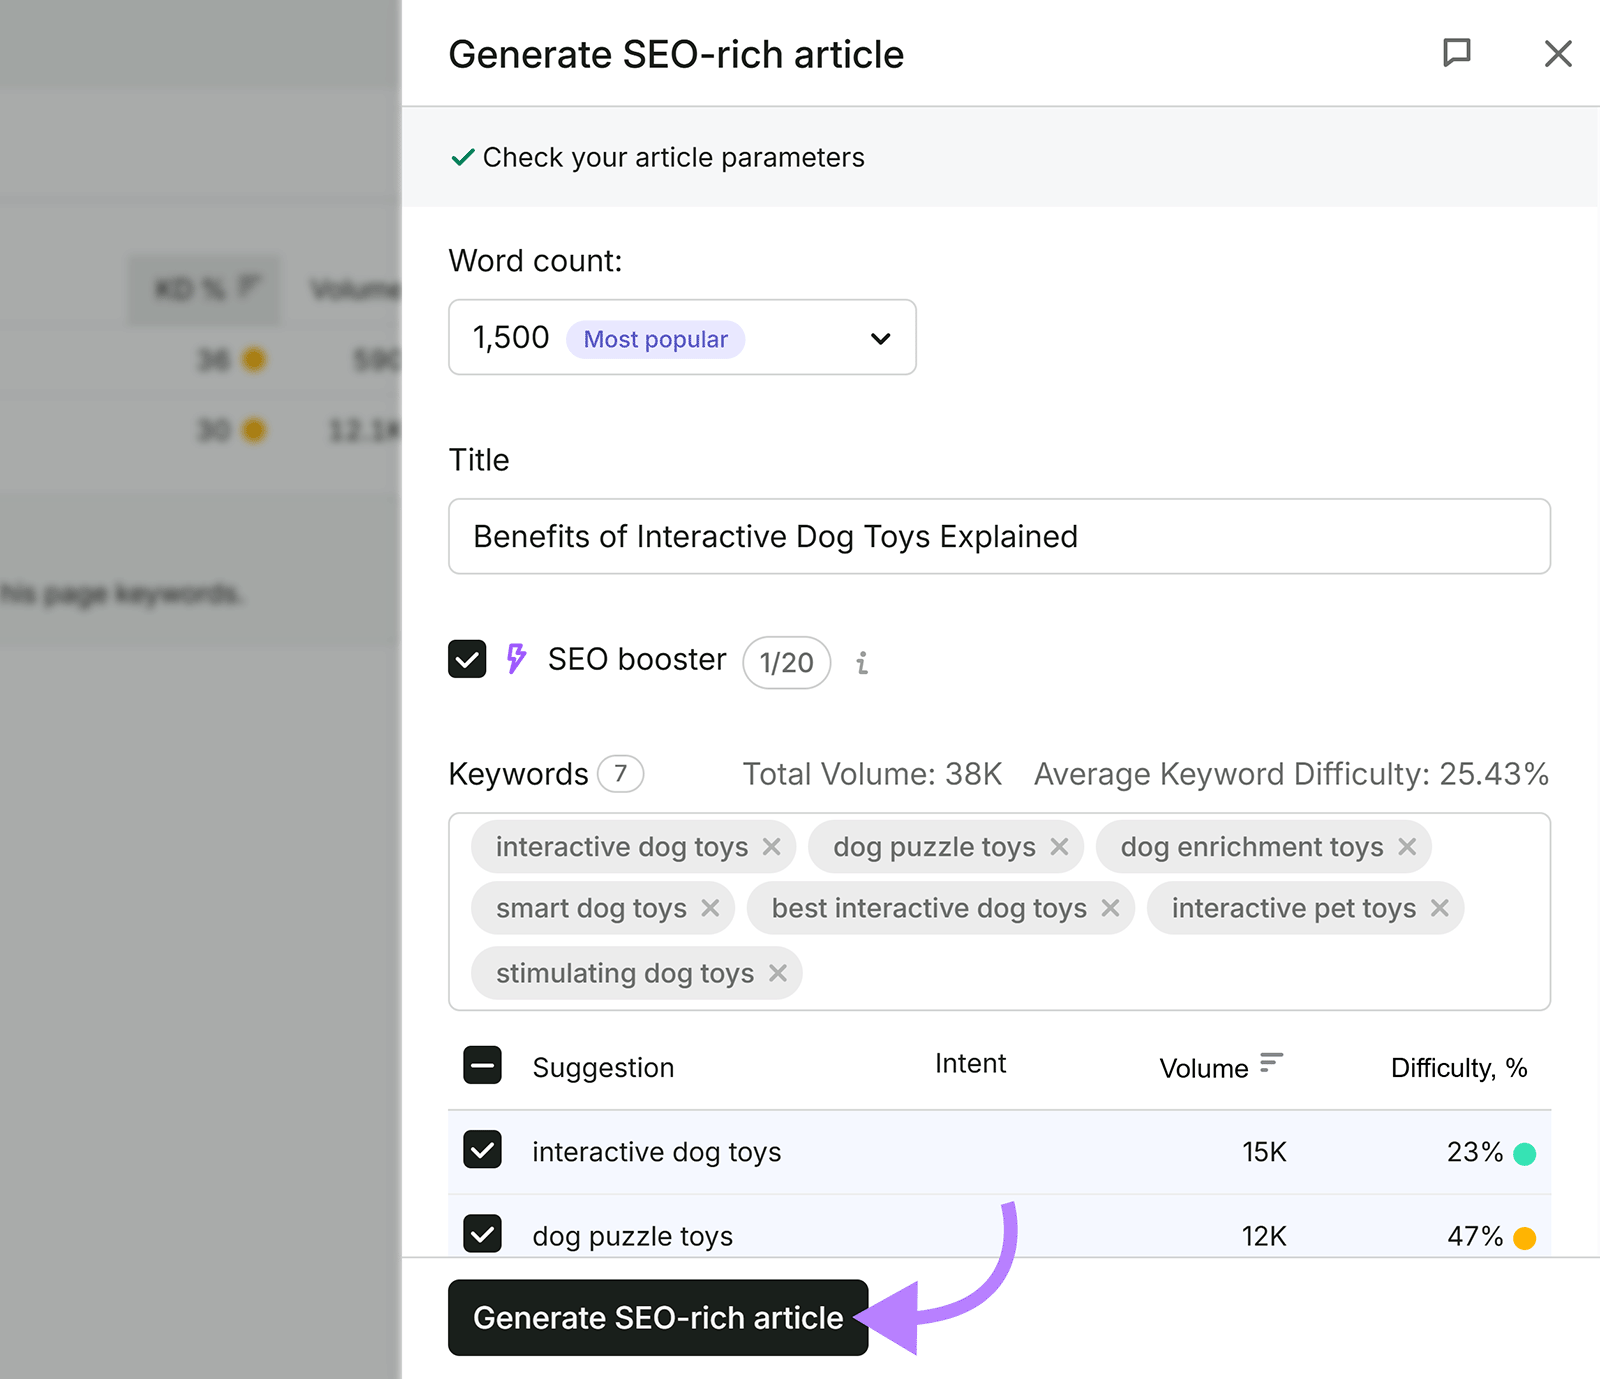Click the 'best interactive dog toys' chip text

pyautogui.click(x=929, y=908)
